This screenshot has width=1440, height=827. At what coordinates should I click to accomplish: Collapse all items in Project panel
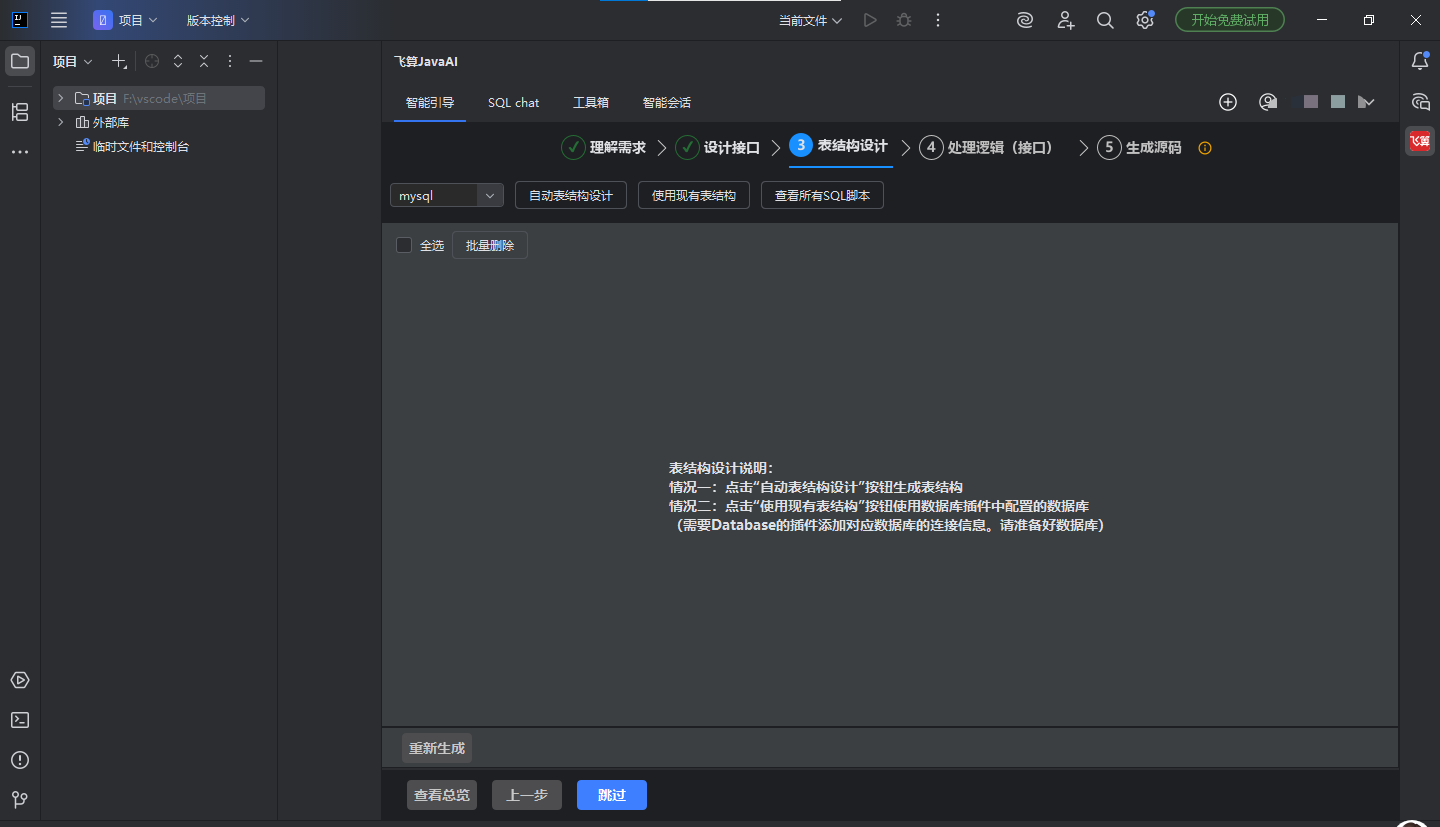[x=204, y=61]
